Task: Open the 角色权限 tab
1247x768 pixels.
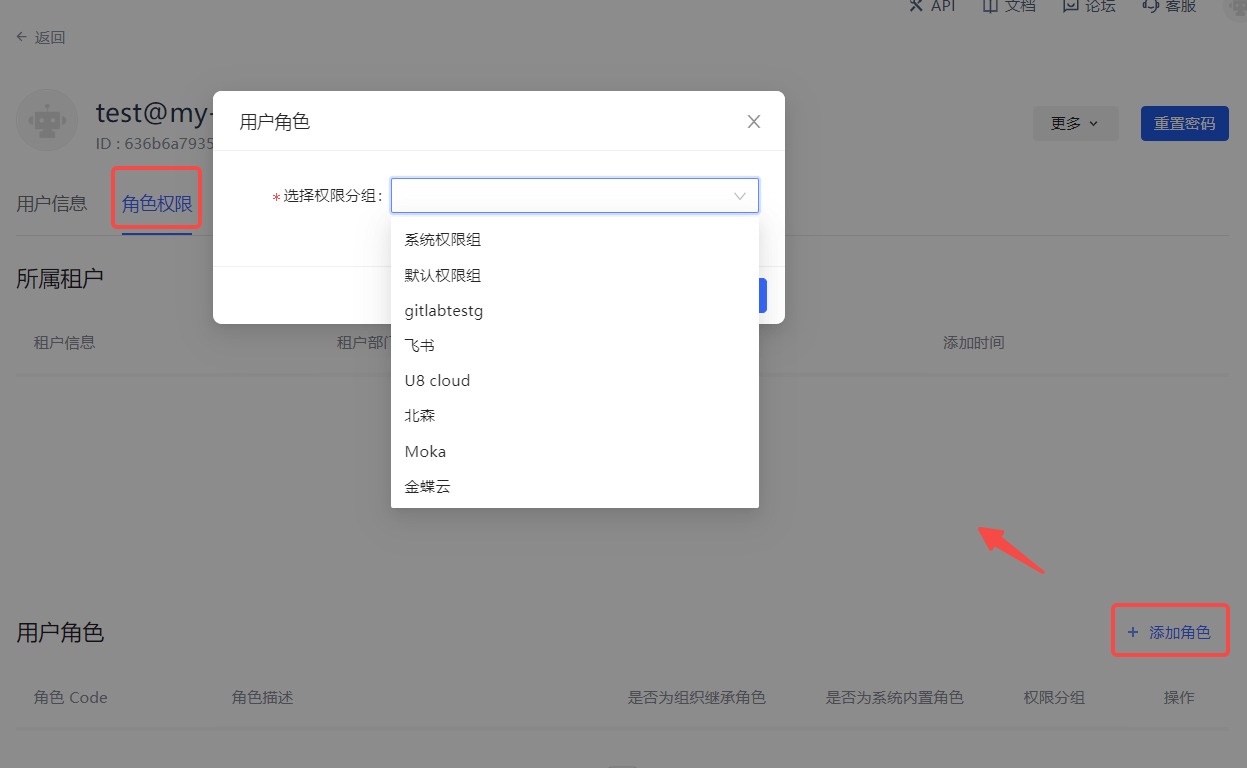Action: 157,205
